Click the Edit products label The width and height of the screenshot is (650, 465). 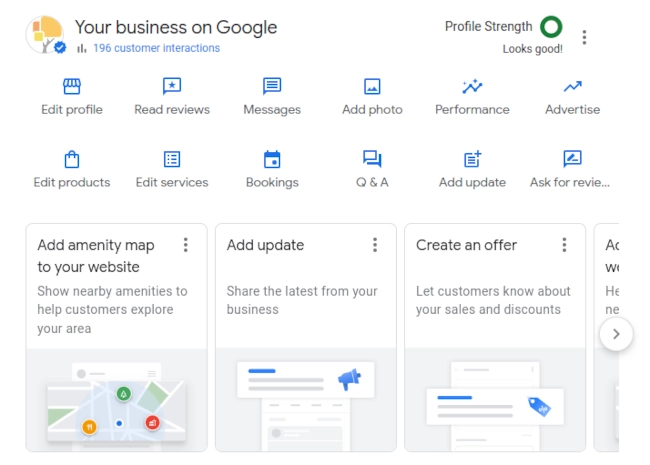tap(72, 183)
